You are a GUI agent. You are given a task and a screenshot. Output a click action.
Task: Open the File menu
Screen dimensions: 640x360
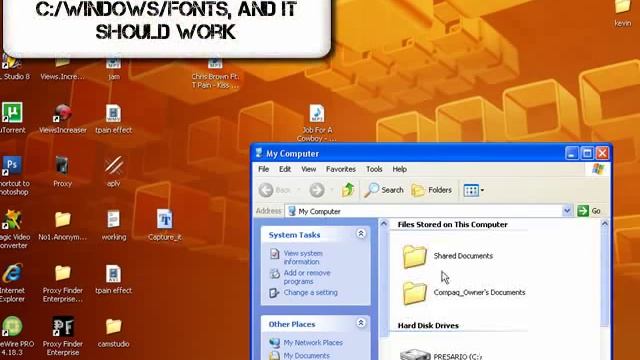263,169
